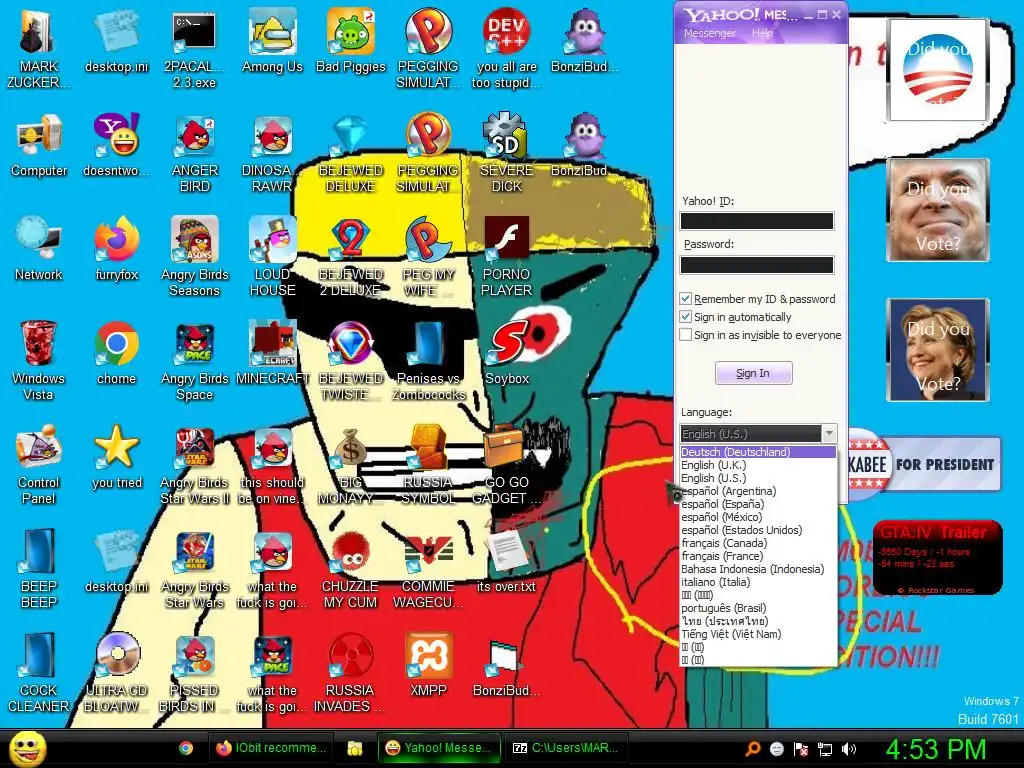Viewport: 1024px width, 768px height.
Task: Click the taskbar Chrome quick-launch icon
Action: pyautogui.click(x=185, y=748)
